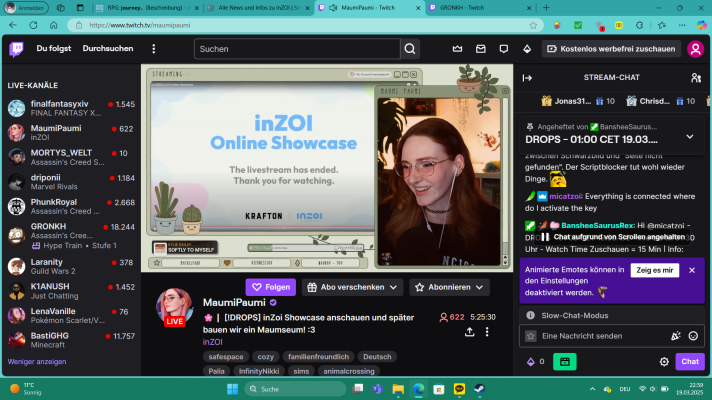The height and width of the screenshot is (400, 712).
Task: Open Microsoft Store taskbar icon
Action: pos(439,389)
